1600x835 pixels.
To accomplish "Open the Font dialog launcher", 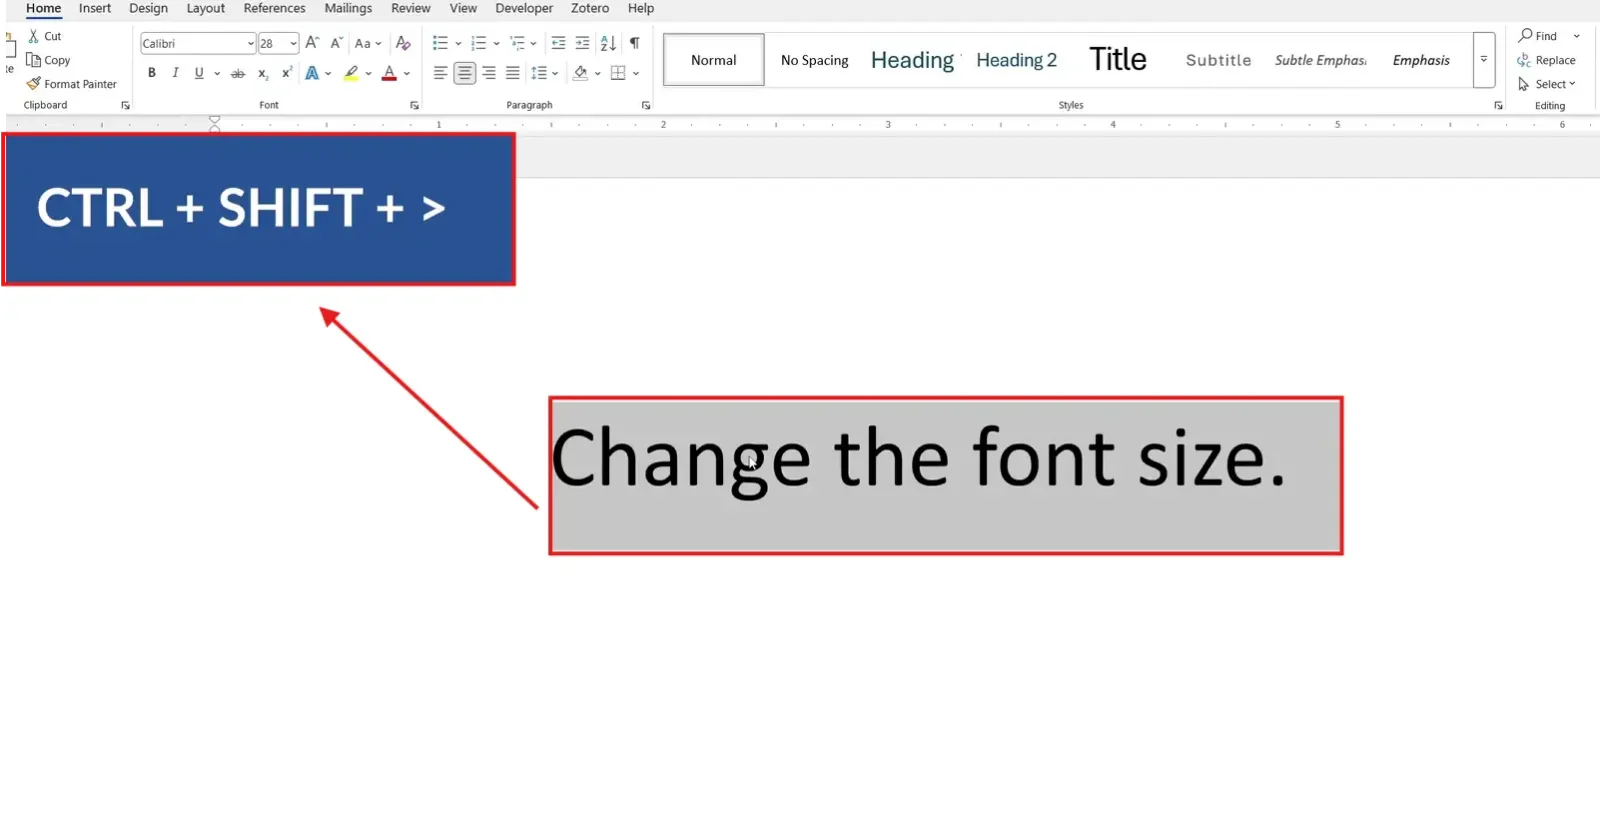I will point(414,105).
